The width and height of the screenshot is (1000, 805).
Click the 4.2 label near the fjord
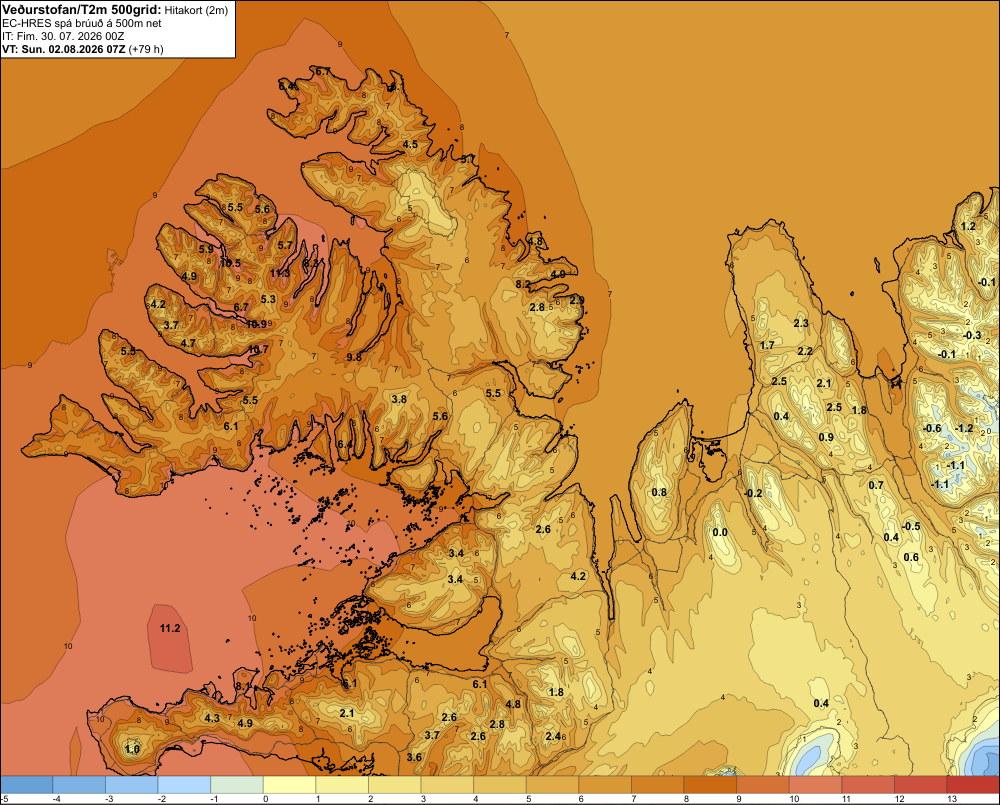coord(578,576)
